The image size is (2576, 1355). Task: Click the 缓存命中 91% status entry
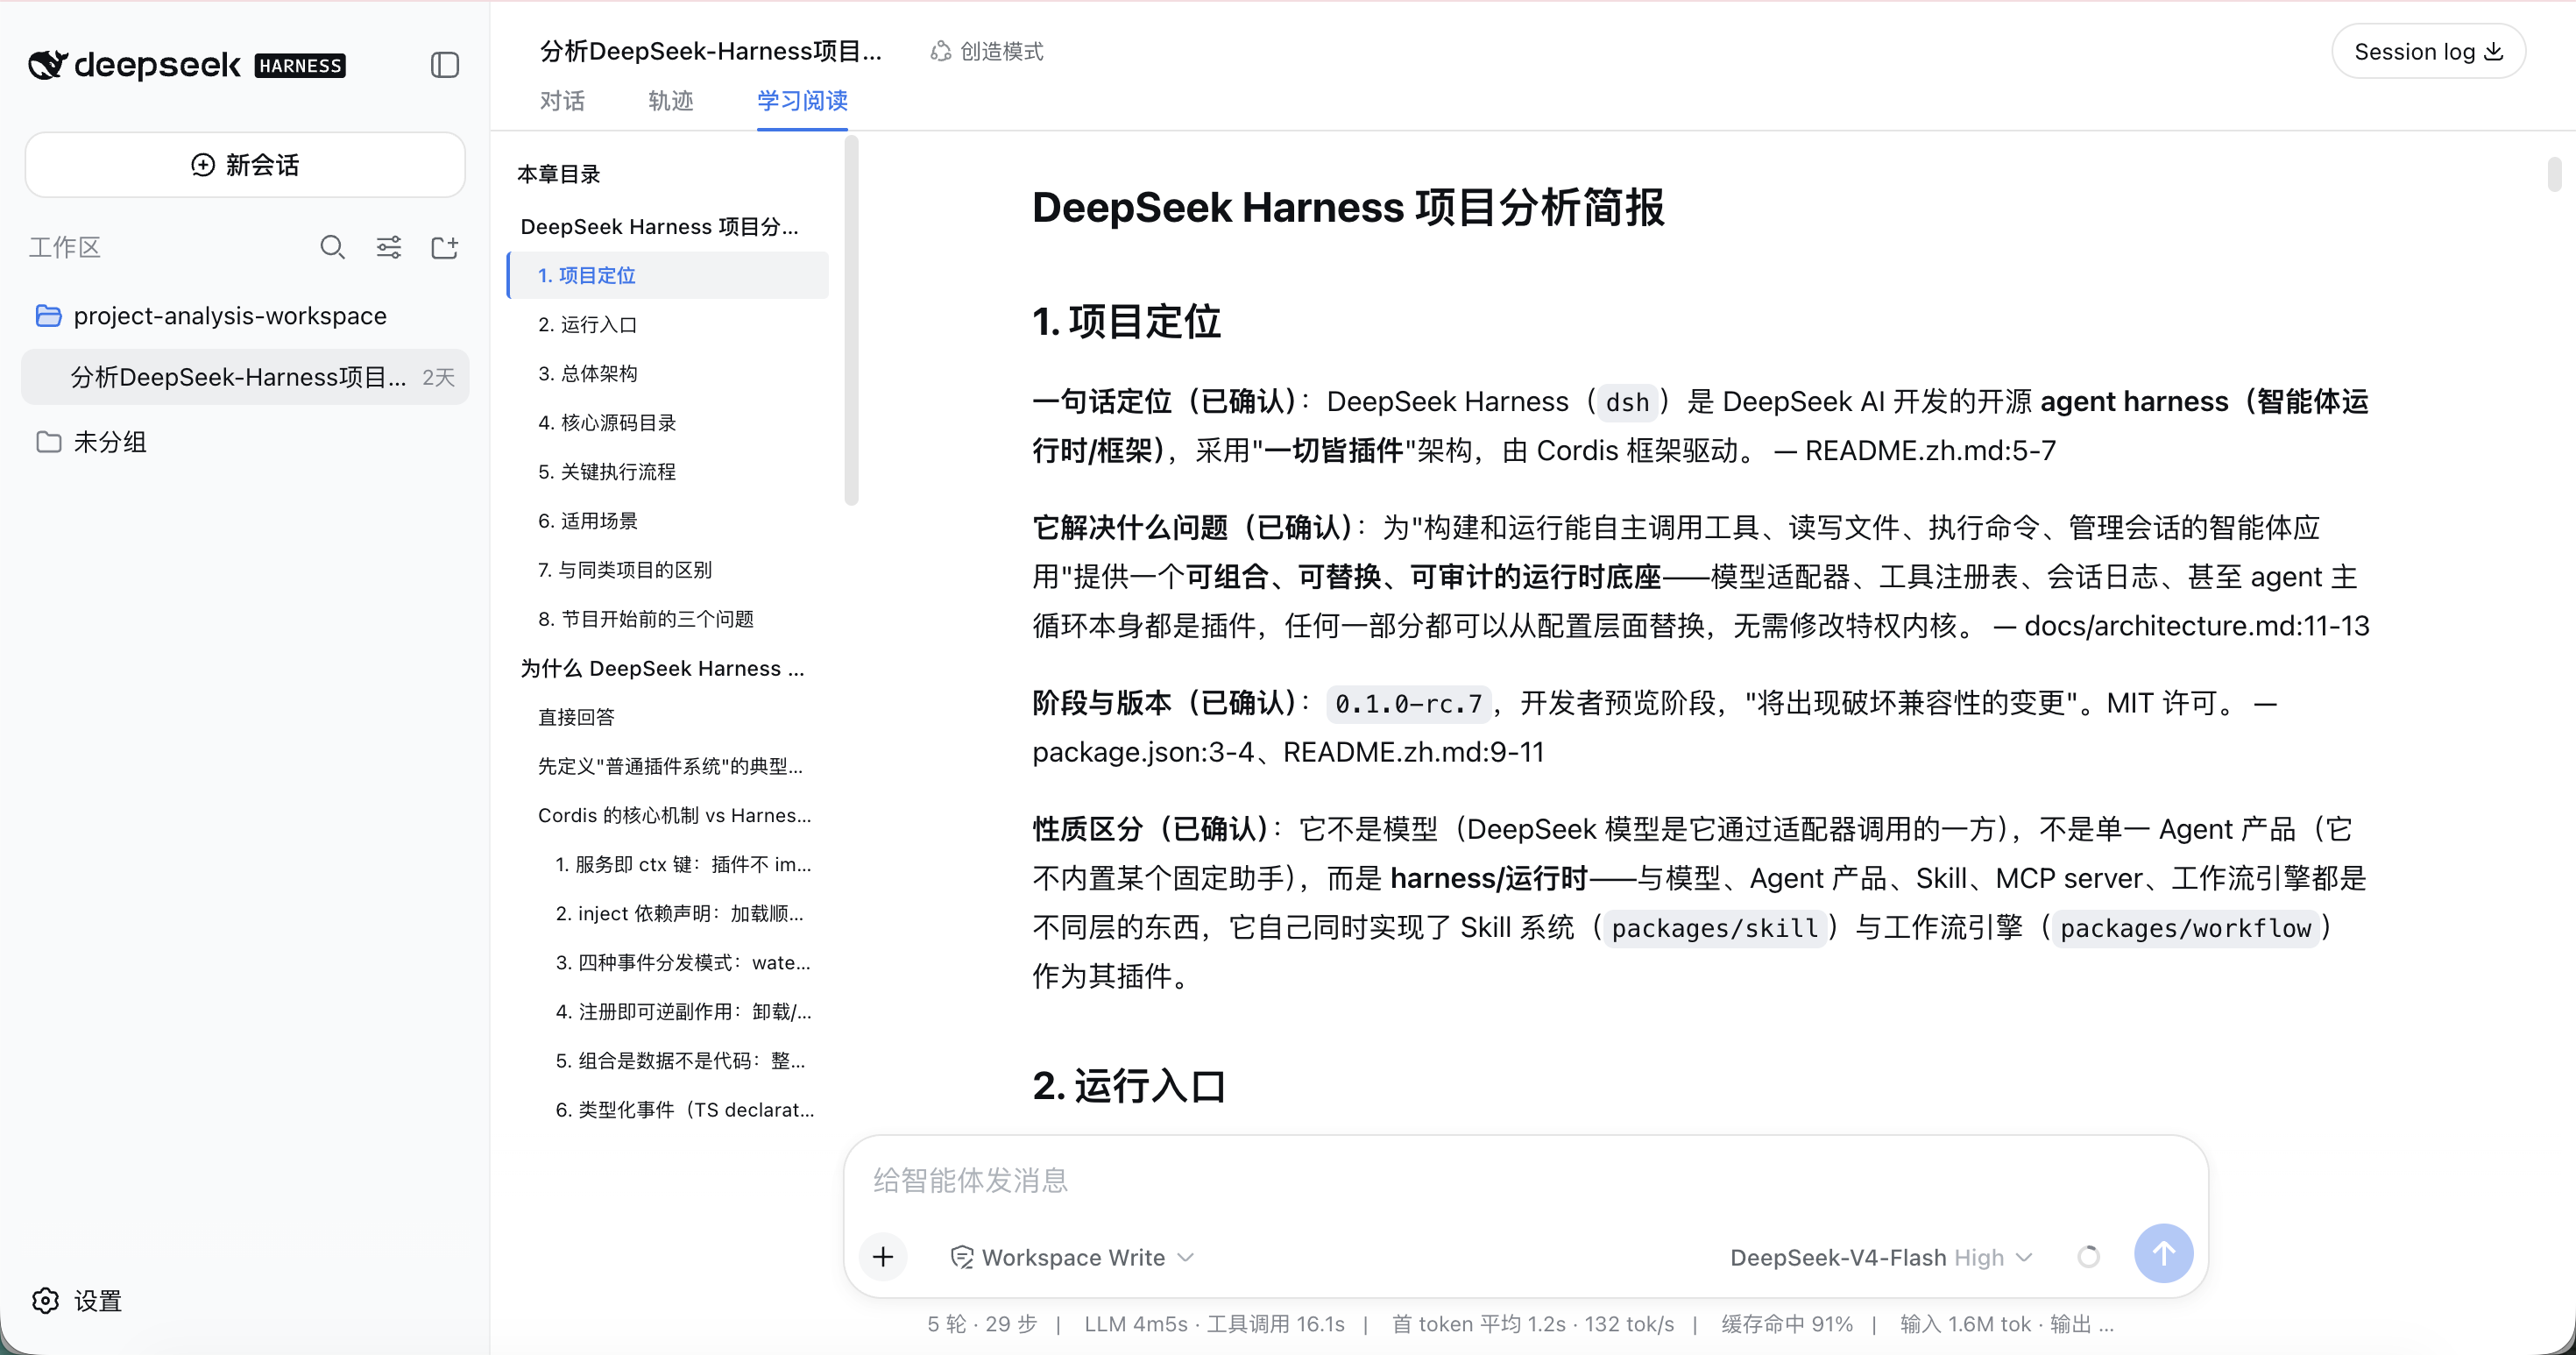click(x=1786, y=1324)
